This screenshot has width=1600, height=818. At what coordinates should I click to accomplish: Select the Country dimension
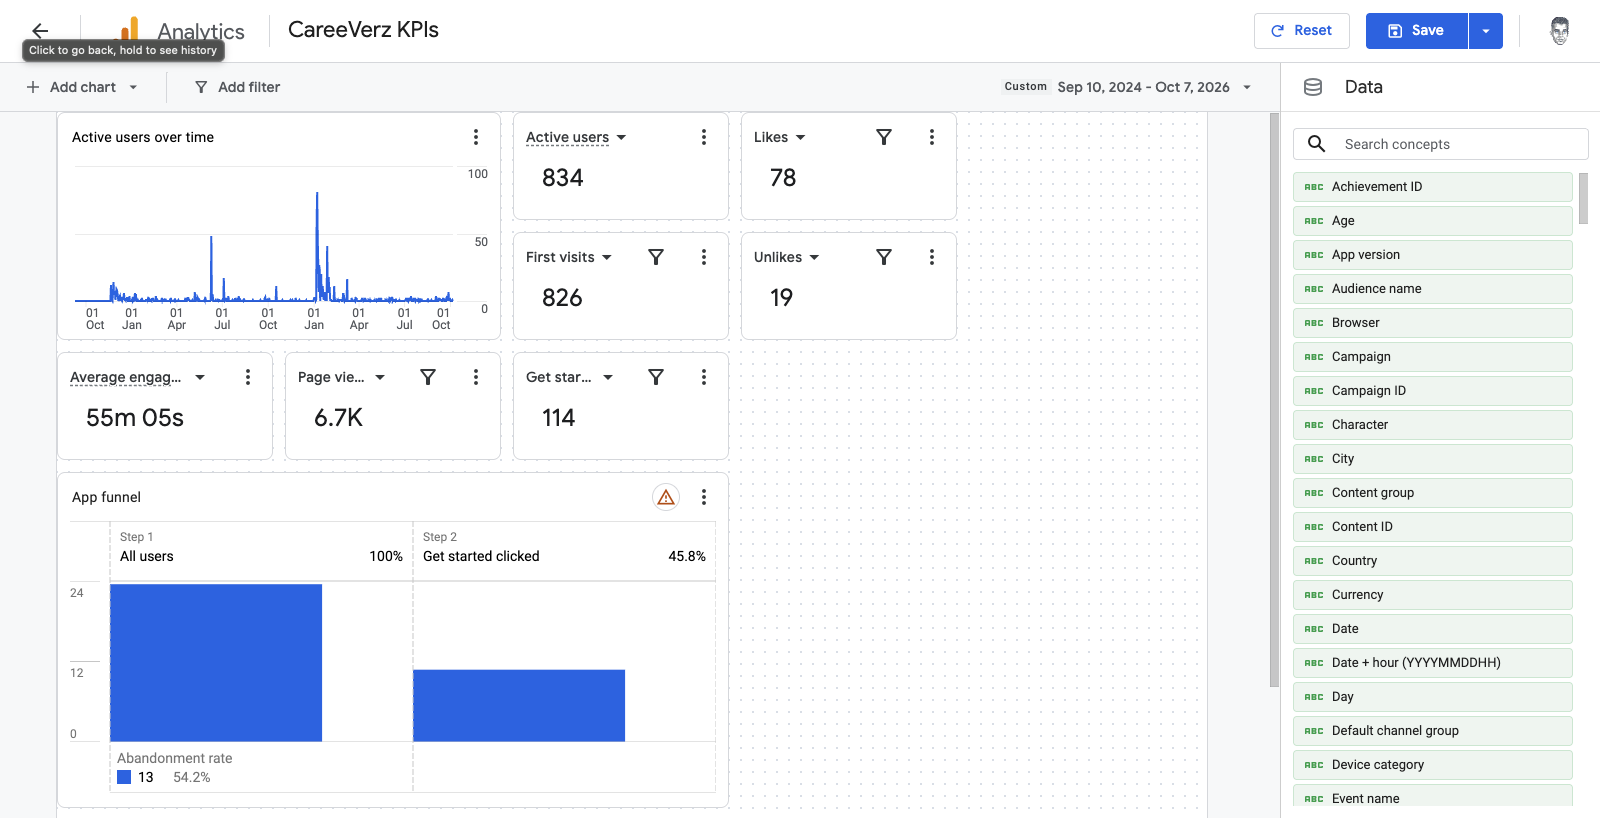[1432, 561]
